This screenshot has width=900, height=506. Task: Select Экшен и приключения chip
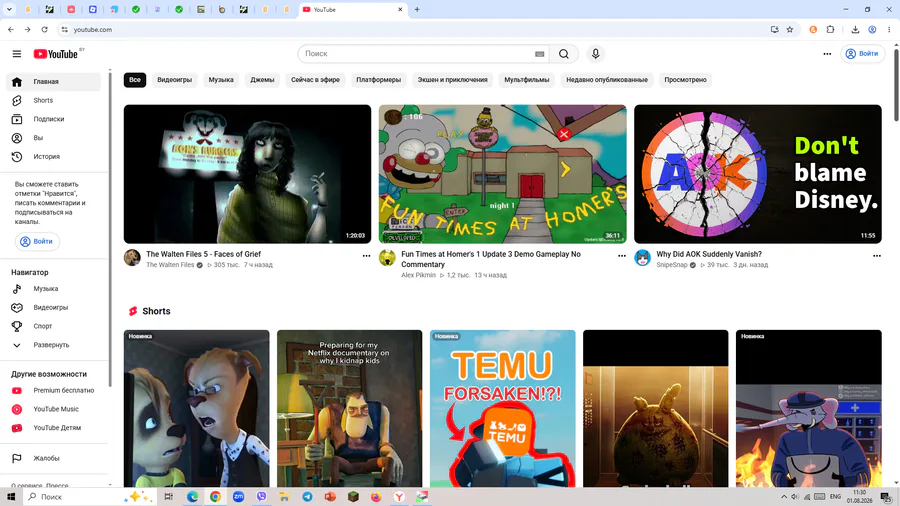pos(452,80)
